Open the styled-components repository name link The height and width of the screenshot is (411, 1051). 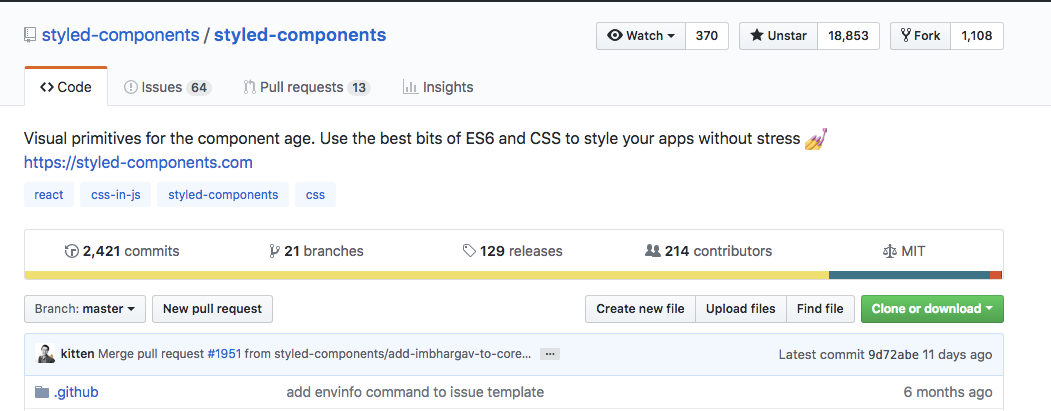pyautogui.click(x=300, y=35)
